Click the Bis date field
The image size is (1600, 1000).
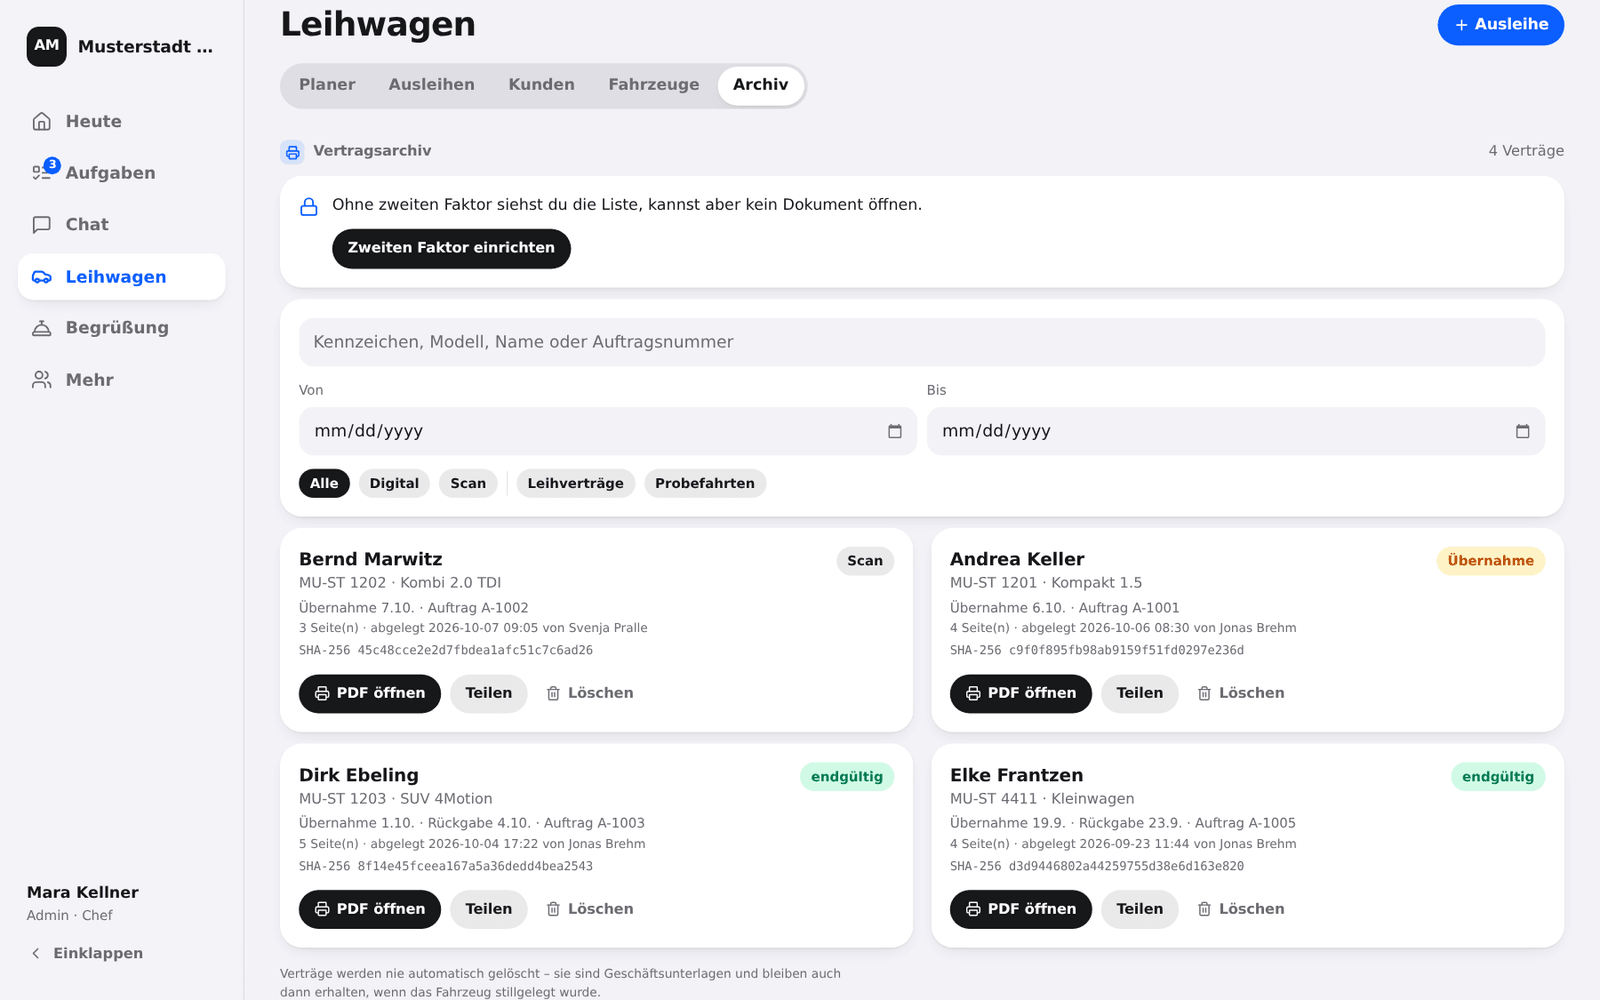click(x=1236, y=431)
